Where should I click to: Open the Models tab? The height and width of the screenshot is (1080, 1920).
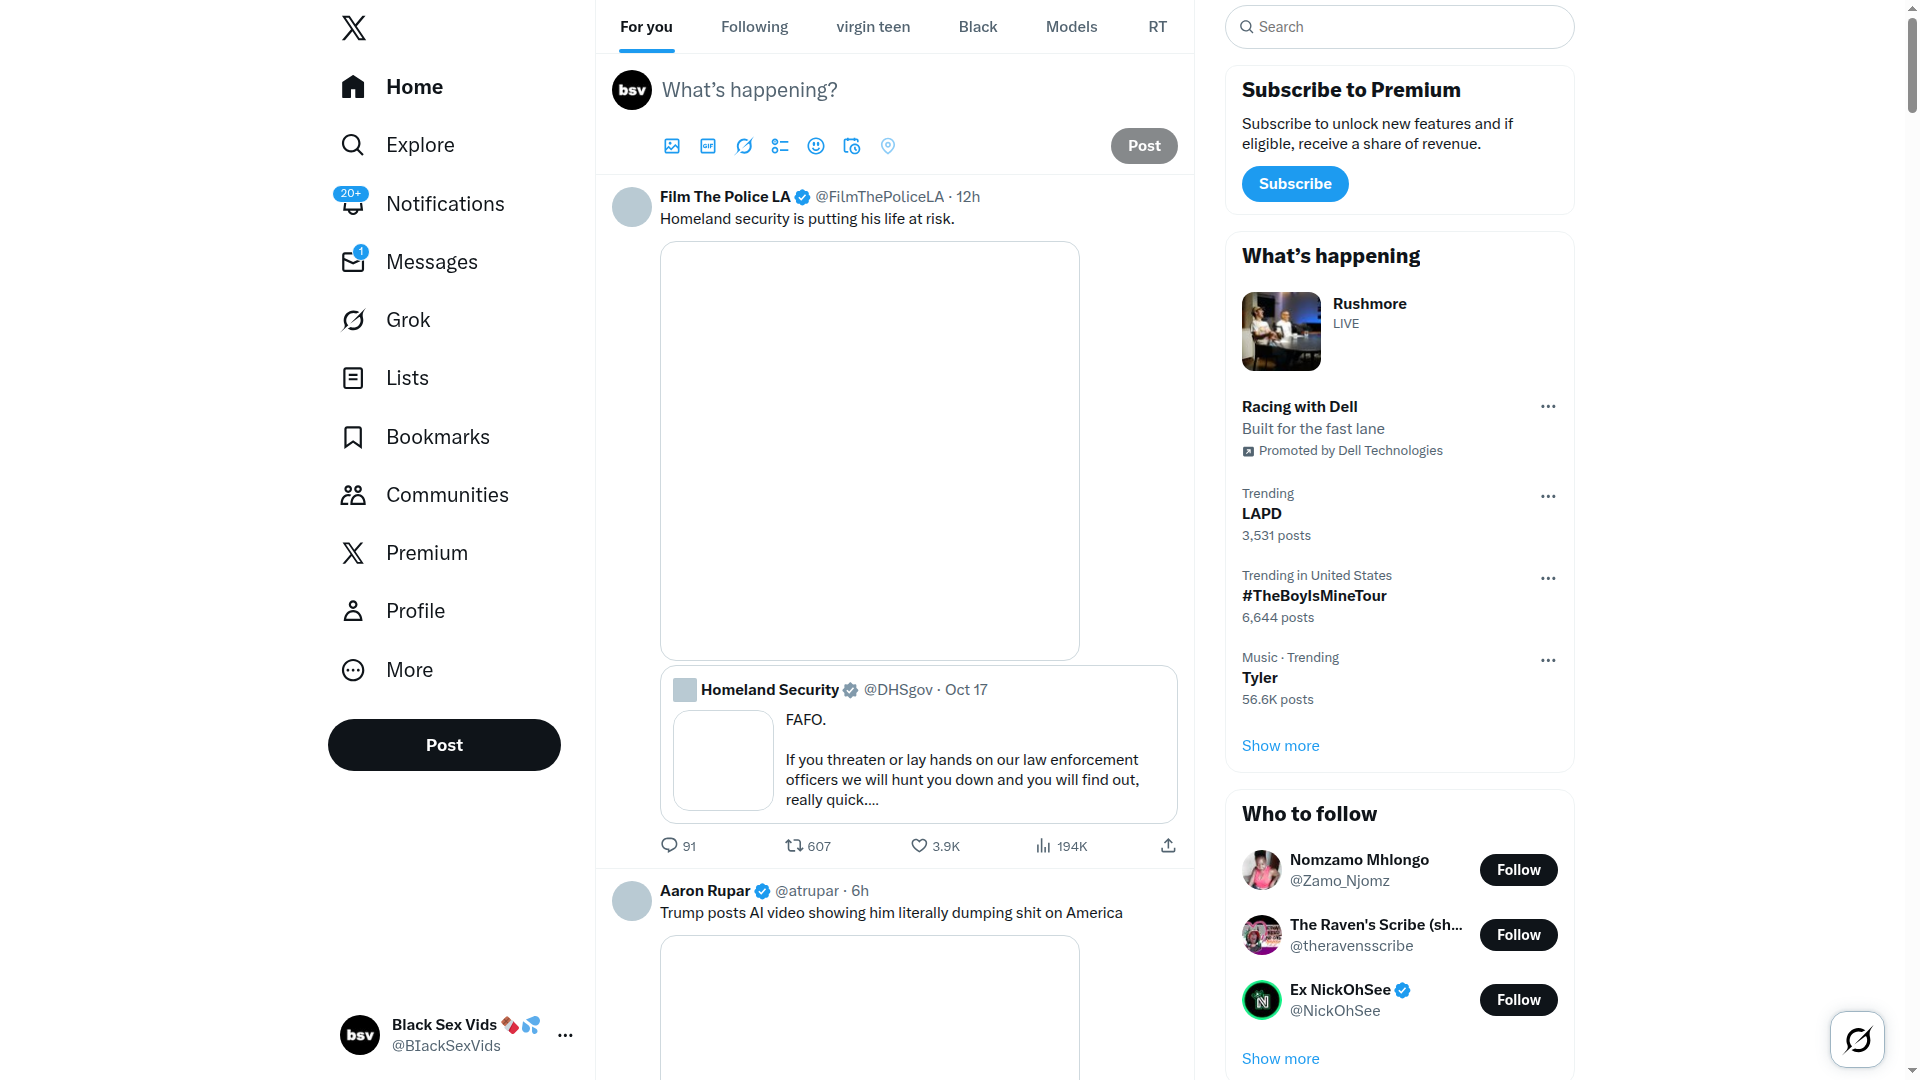pyautogui.click(x=1071, y=27)
